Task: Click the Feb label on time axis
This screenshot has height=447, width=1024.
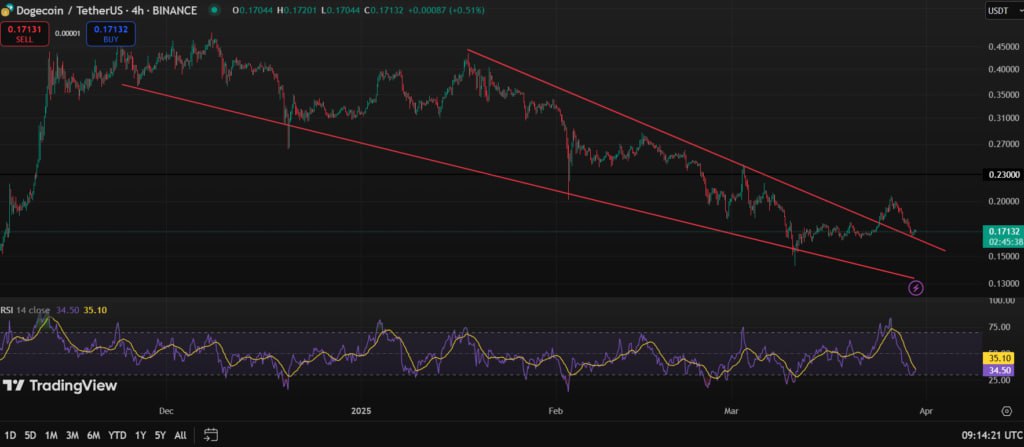Action: (x=555, y=411)
